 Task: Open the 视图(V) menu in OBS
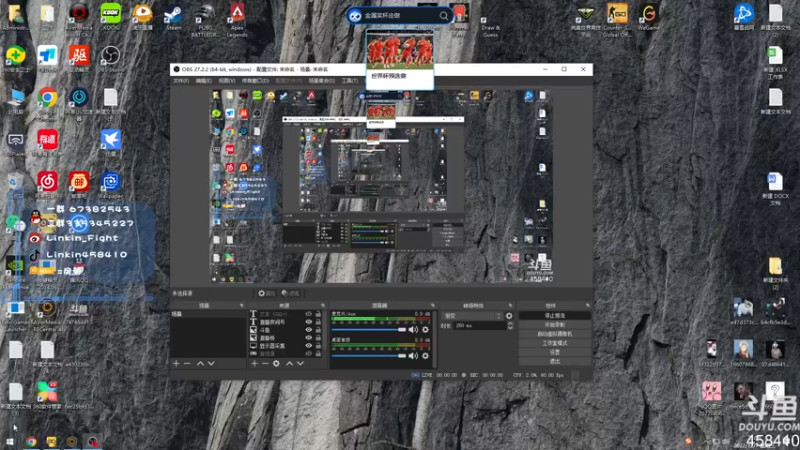tap(227, 81)
